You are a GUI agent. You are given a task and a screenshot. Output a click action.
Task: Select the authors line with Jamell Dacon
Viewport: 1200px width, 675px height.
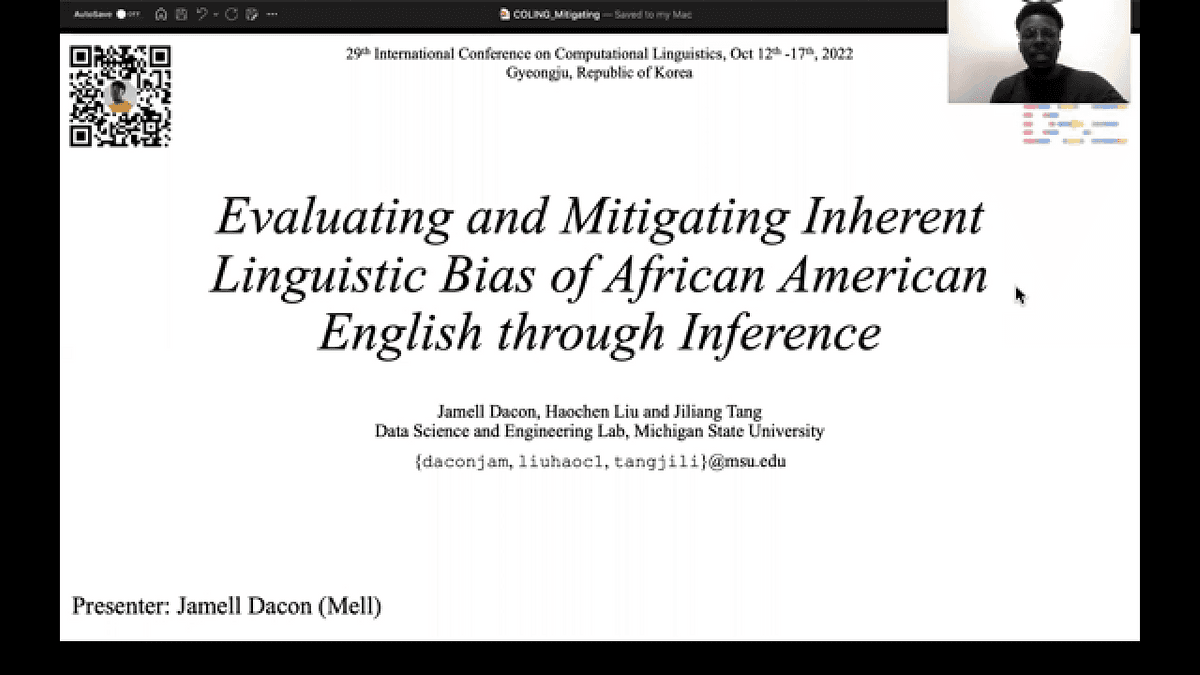(599, 412)
